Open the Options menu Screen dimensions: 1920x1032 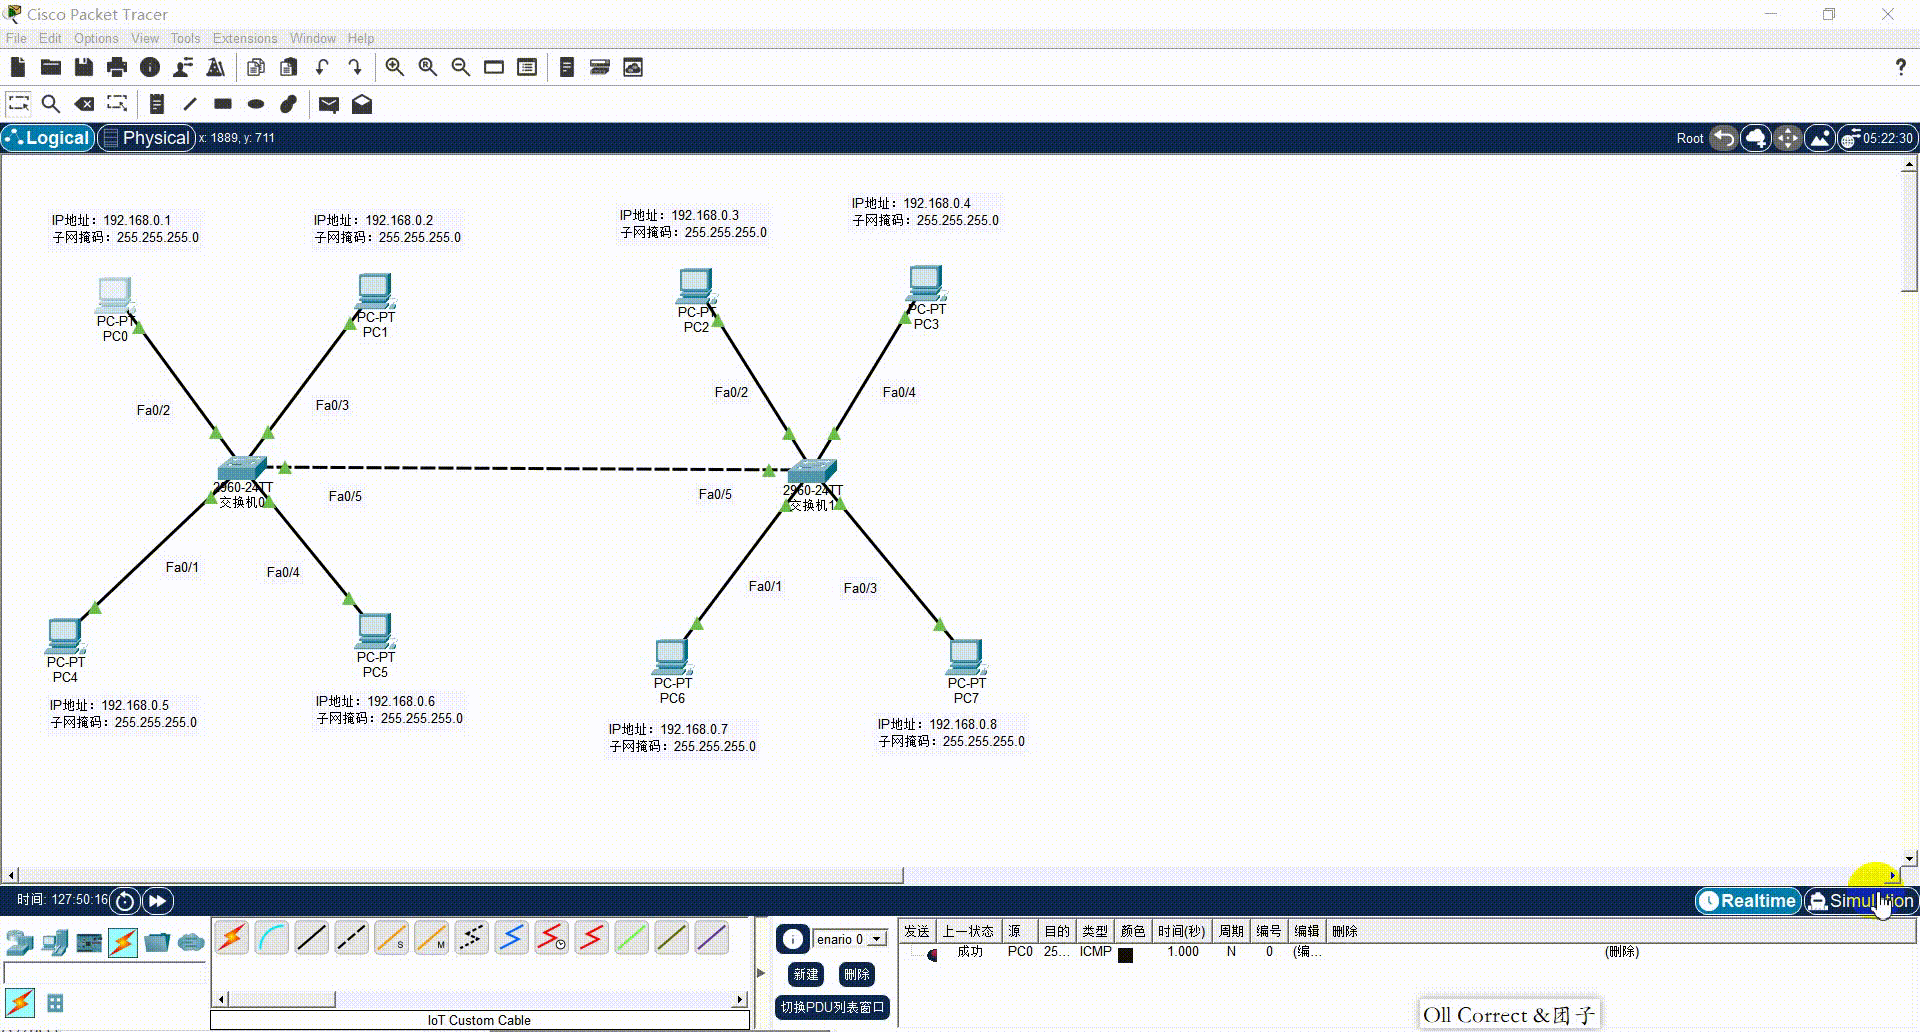pos(96,38)
